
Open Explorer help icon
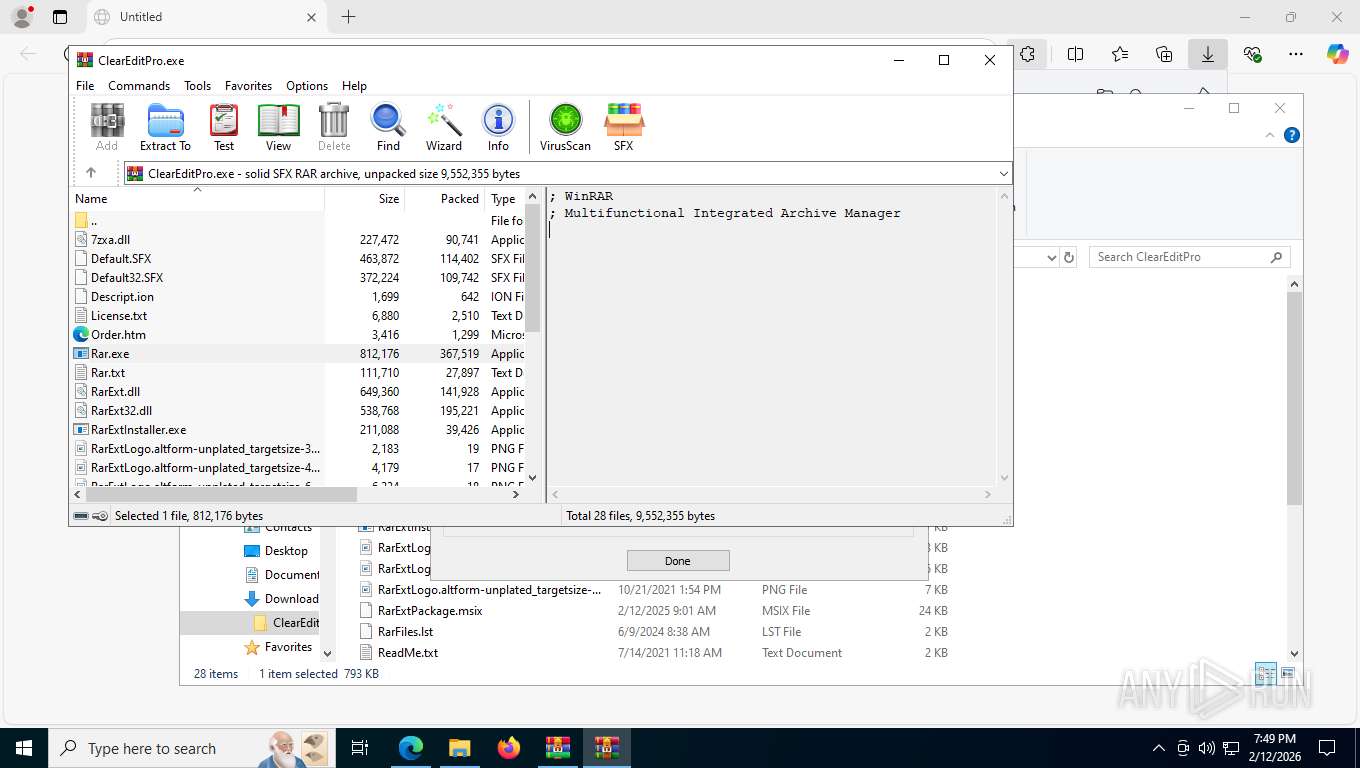[1292, 135]
